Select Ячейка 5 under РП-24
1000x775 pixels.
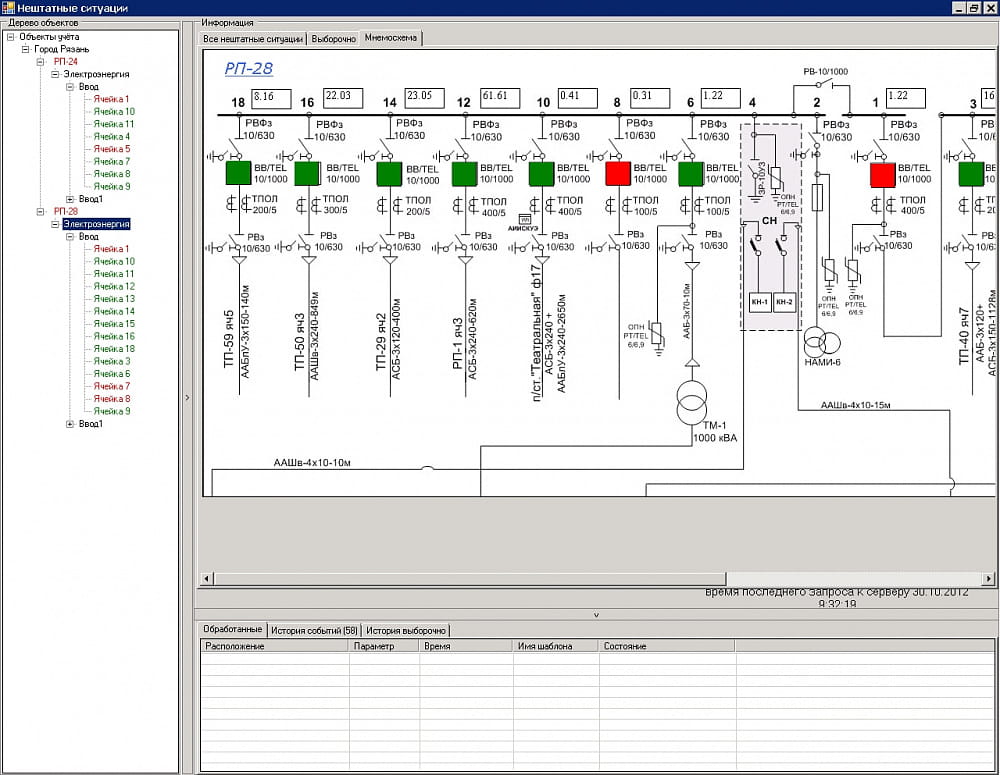point(112,149)
